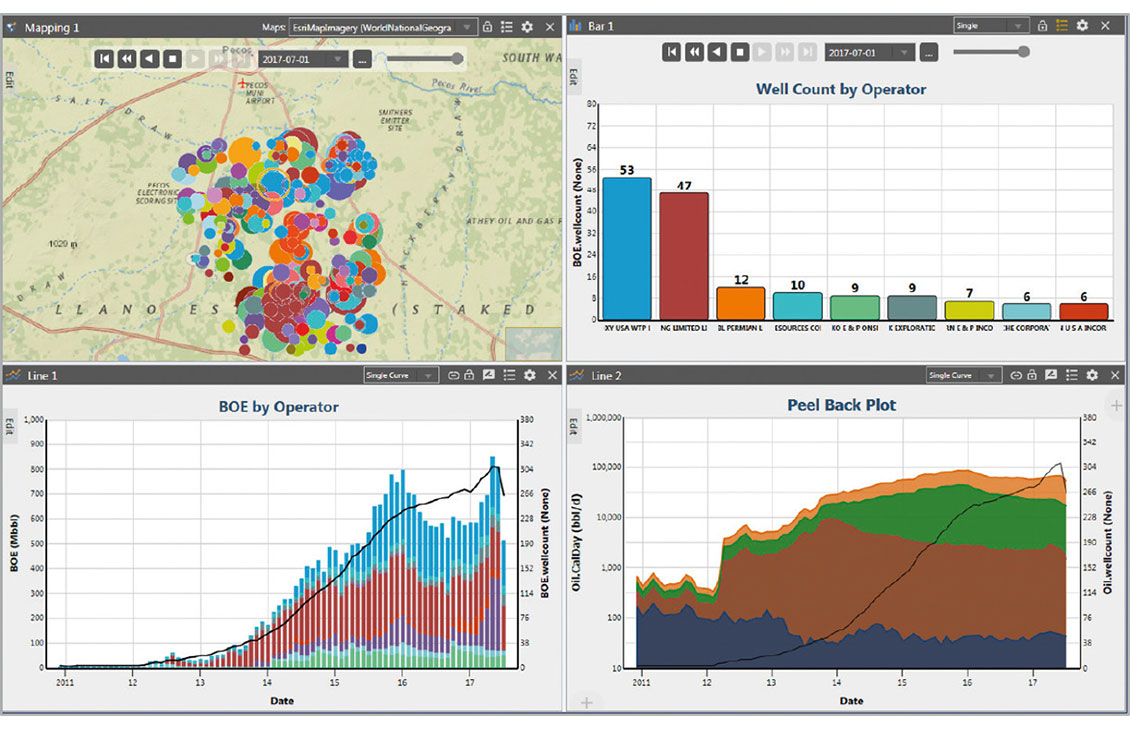This screenshot has height=730, width=1130.
Task: Click the Bar 1 chart icon
Action: tap(575, 26)
